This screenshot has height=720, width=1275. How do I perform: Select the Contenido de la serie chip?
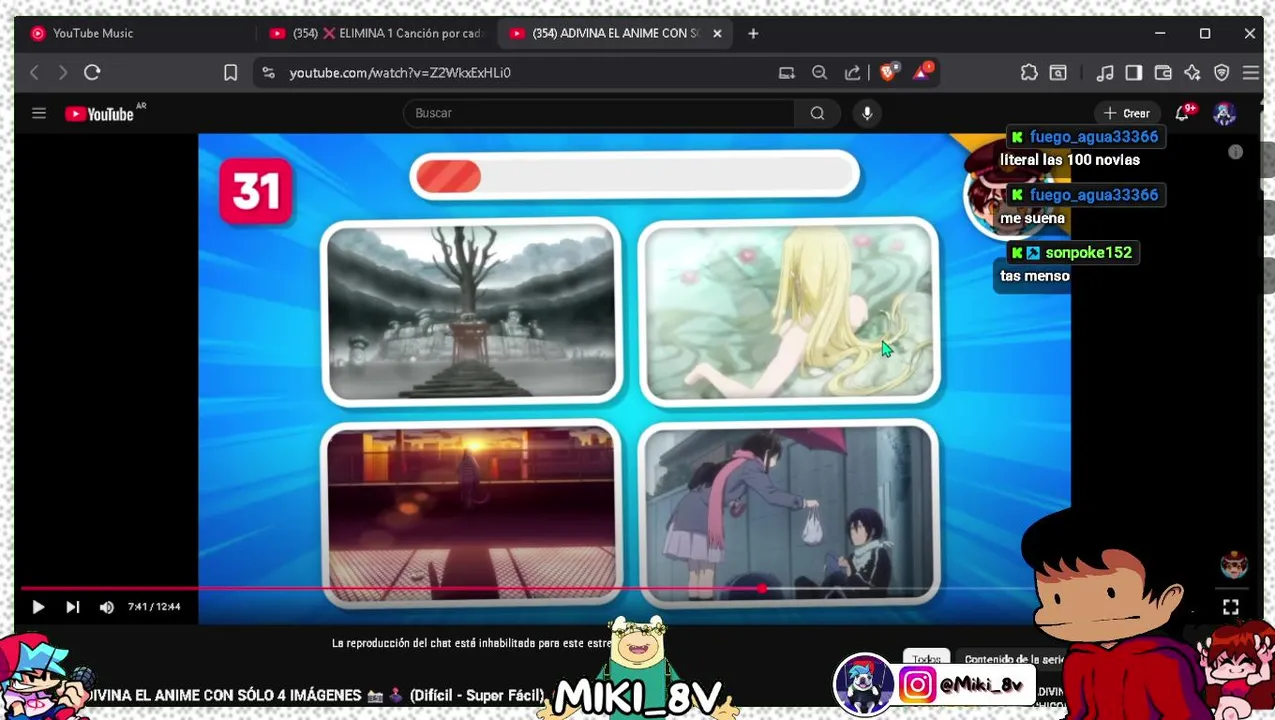[1014, 659]
